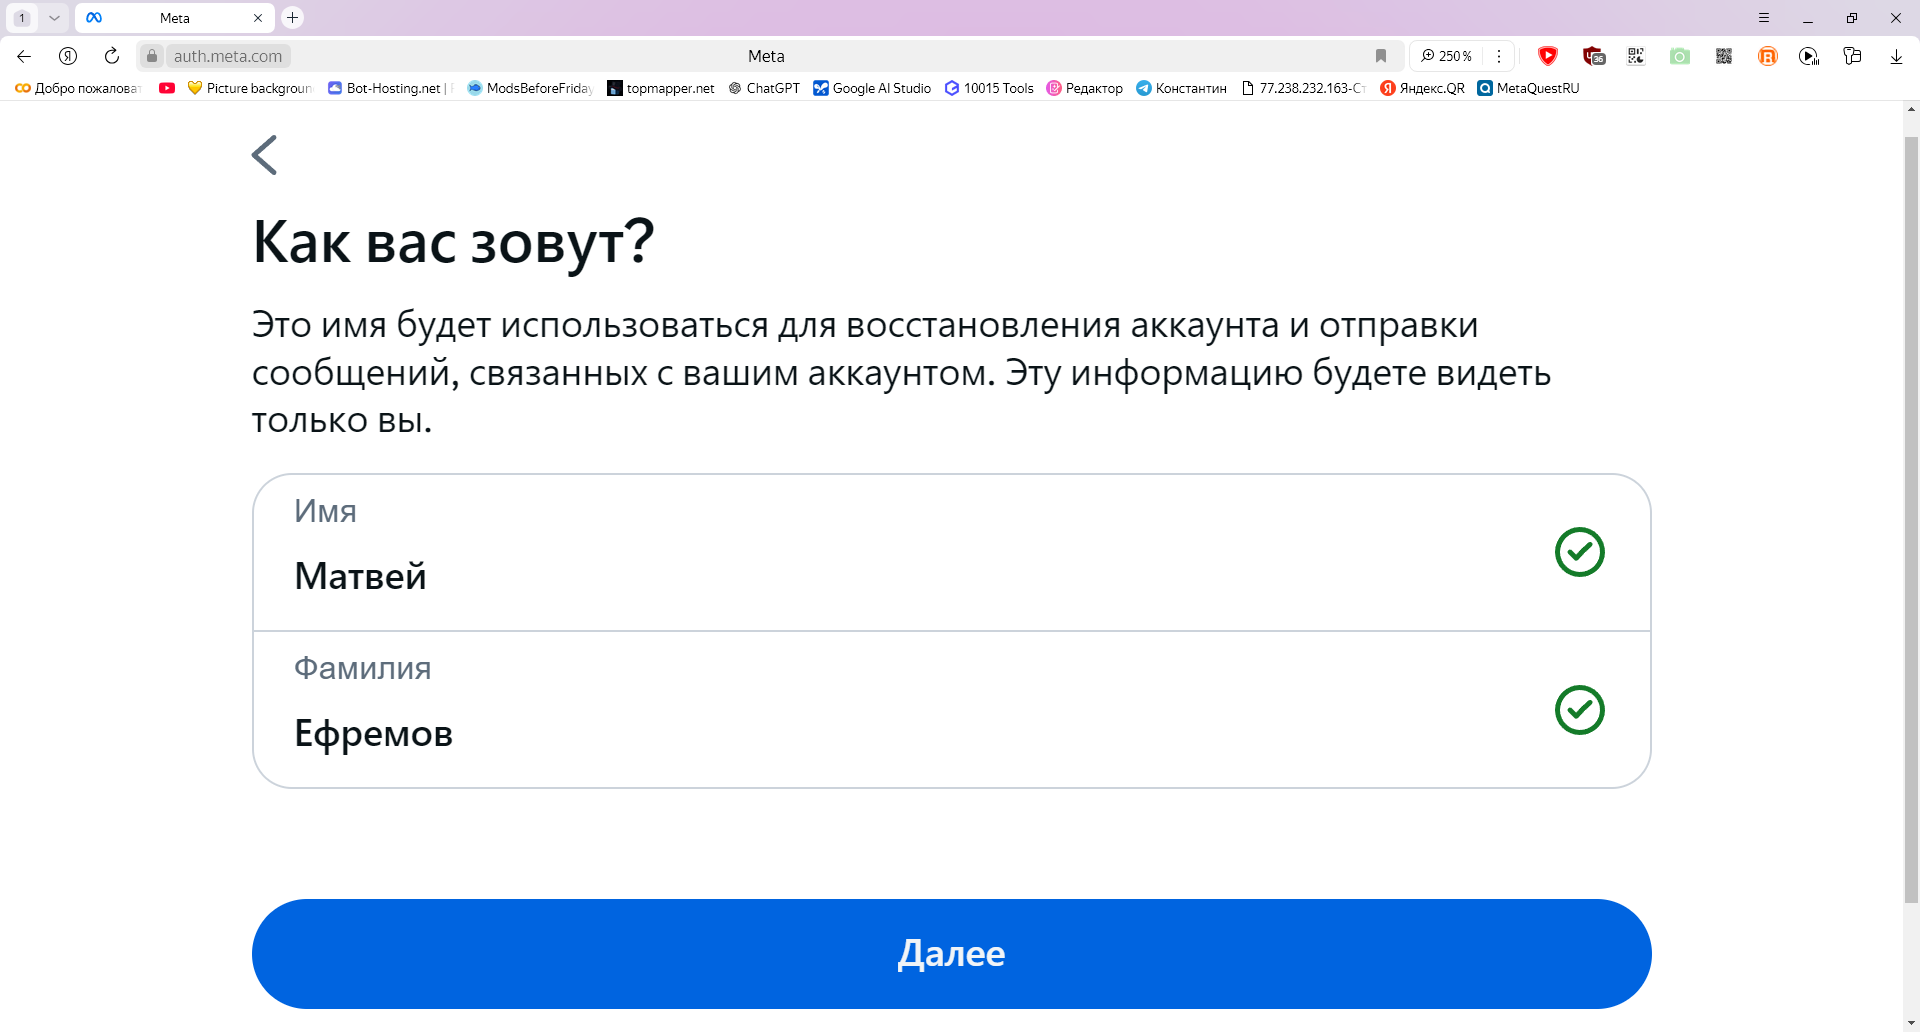Open the green screenshot capture extension
1920x1032 pixels.
[x=1679, y=56]
